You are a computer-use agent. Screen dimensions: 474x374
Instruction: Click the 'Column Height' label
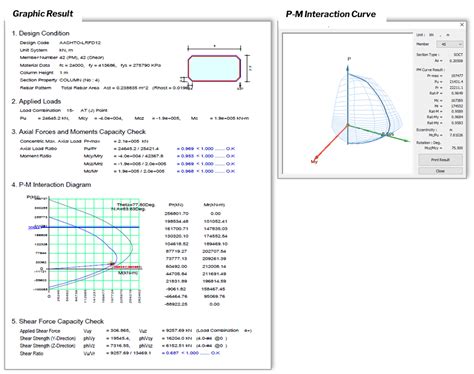click(x=36, y=73)
